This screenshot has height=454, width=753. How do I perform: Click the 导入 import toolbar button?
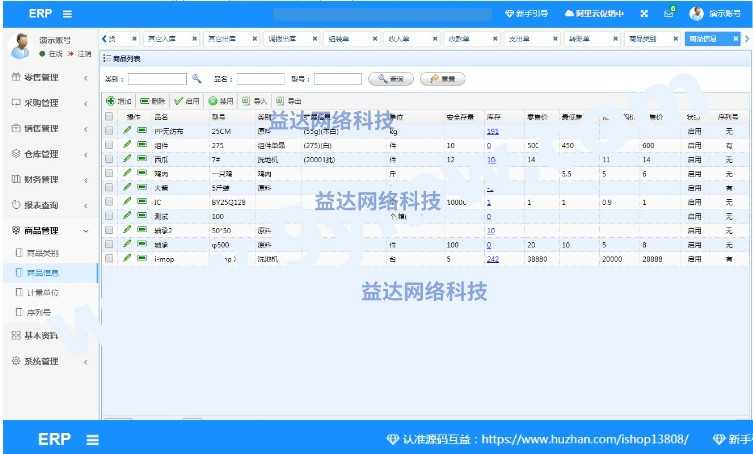click(x=255, y=101)
